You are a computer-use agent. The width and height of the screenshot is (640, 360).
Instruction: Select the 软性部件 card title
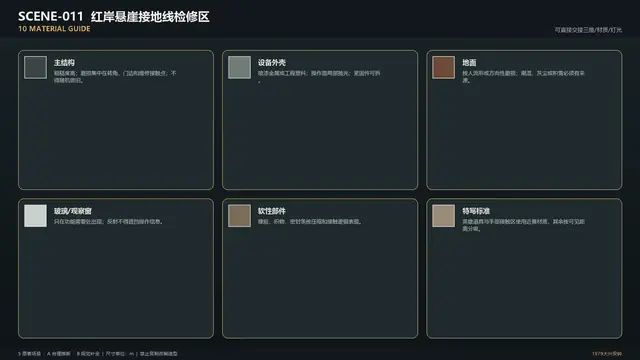coord(272,211)
